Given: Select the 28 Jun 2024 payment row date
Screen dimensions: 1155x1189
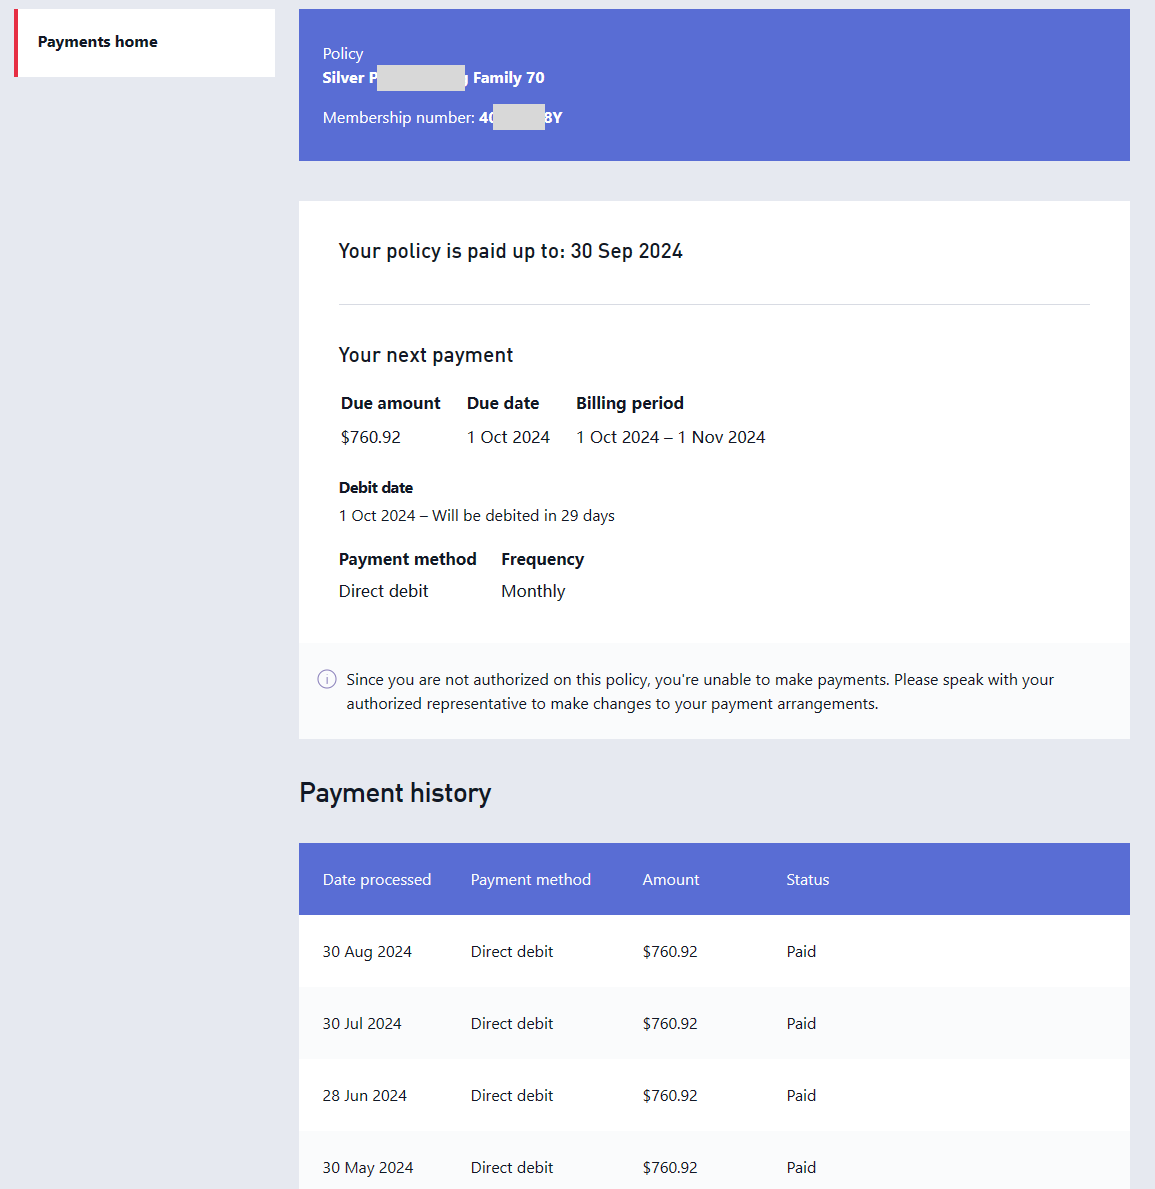Looking at the screenshot, I should (364, 1096).
